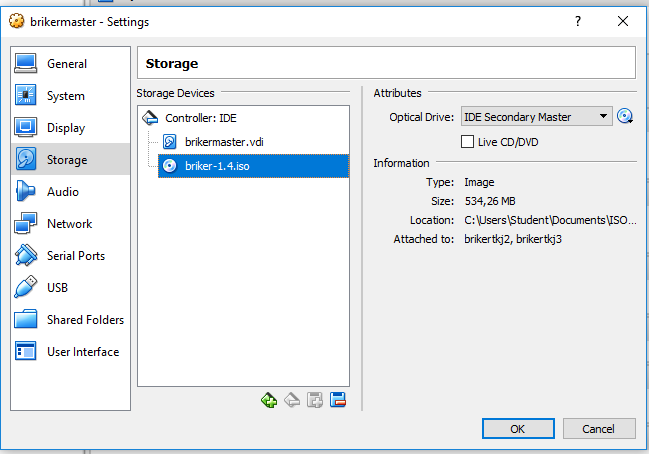The image size is (649, 454).
Task: Open the Display settings category
Action: pyautogui.click(x=65, y=128)
